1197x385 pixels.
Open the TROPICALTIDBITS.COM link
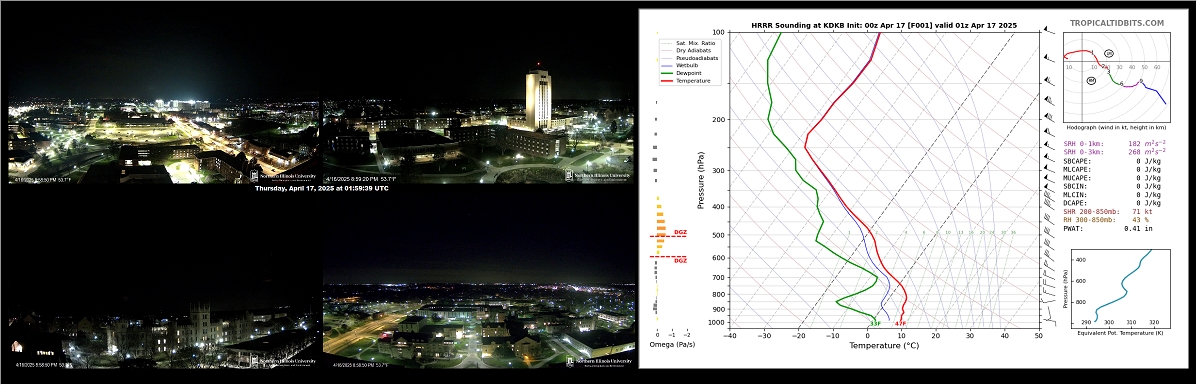[1117, 24]
